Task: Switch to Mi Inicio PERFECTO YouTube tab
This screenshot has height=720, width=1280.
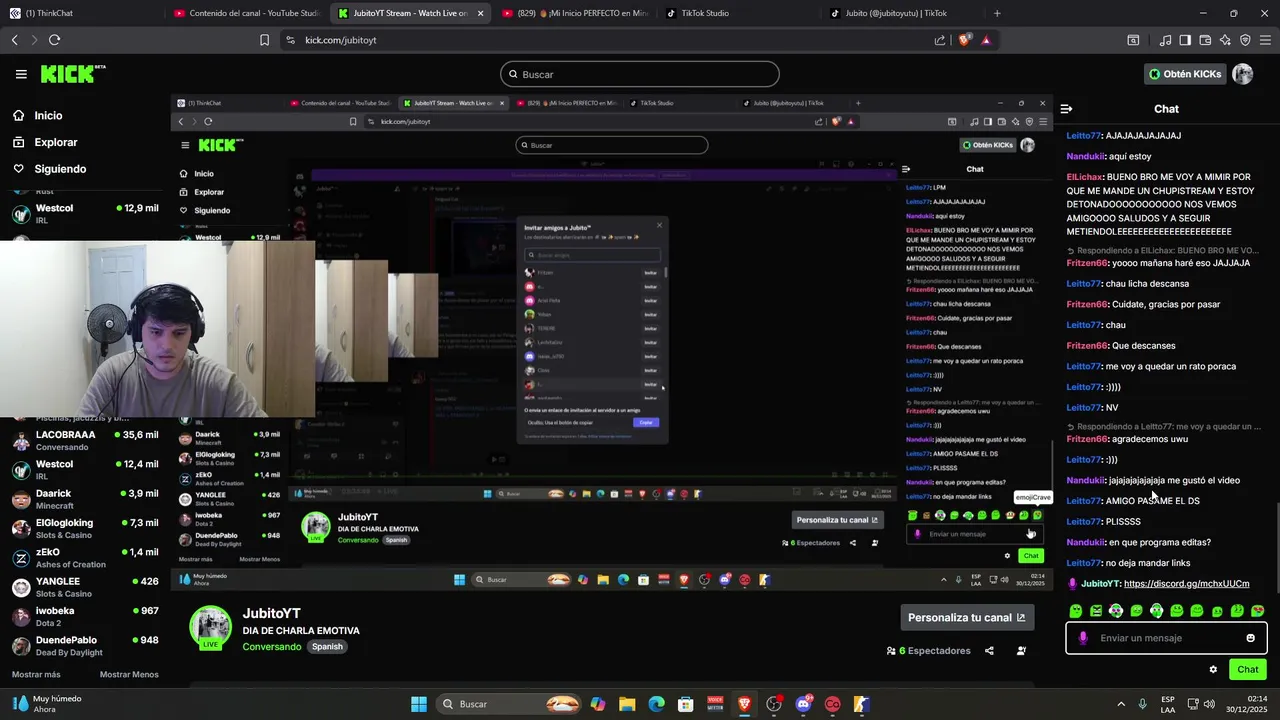Action: click(x=575, y=13)
